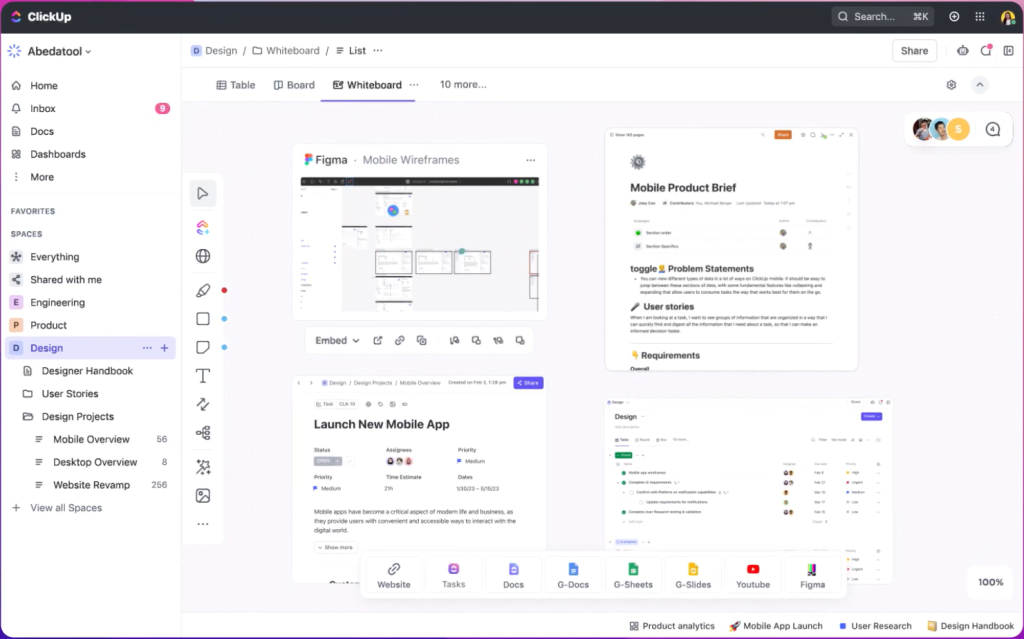Screen dimensions: 1024x639
Task: Select the square shape tool
Action: [203, 319]
